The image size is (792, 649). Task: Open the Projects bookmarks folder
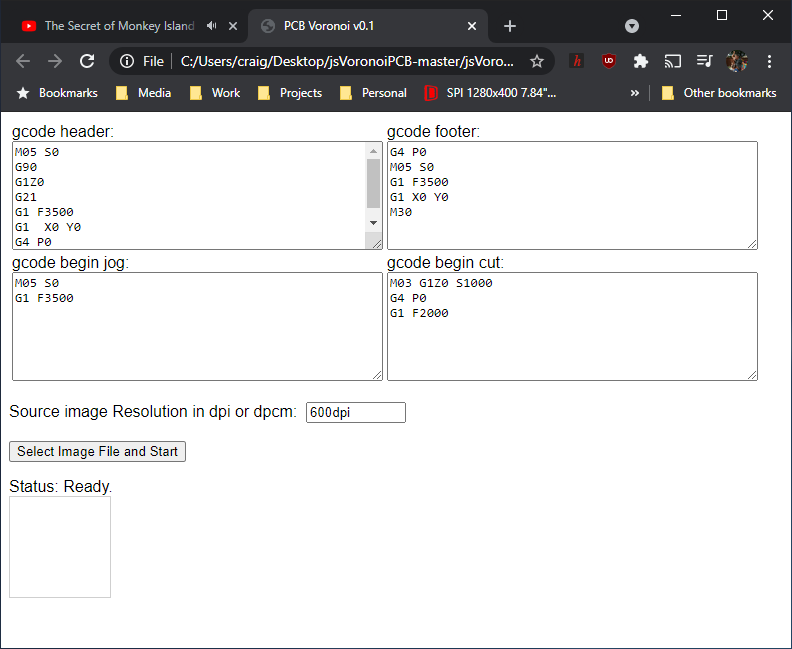tap(290, 93)
